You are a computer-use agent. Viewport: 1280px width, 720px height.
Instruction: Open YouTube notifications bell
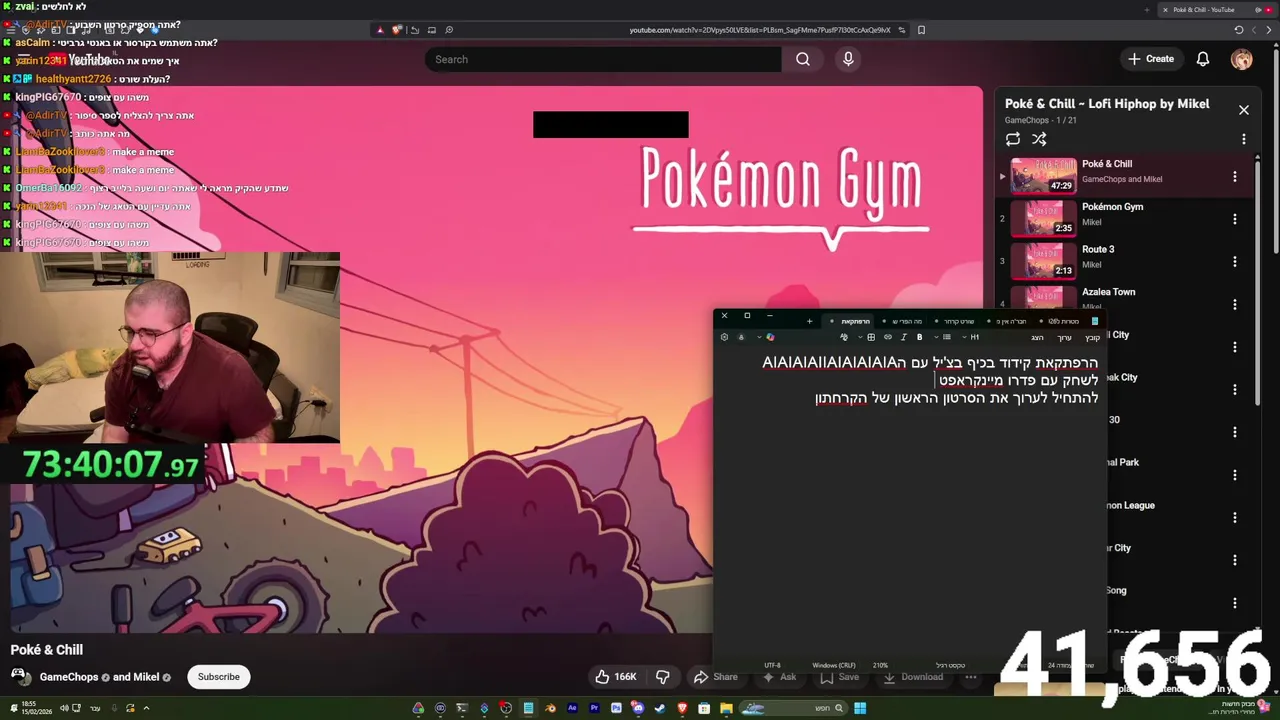point(1203,59)
